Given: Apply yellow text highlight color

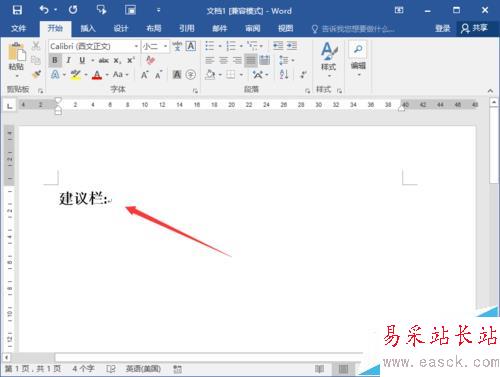Looking at the screenshot, I should click(x=76, y=75).
